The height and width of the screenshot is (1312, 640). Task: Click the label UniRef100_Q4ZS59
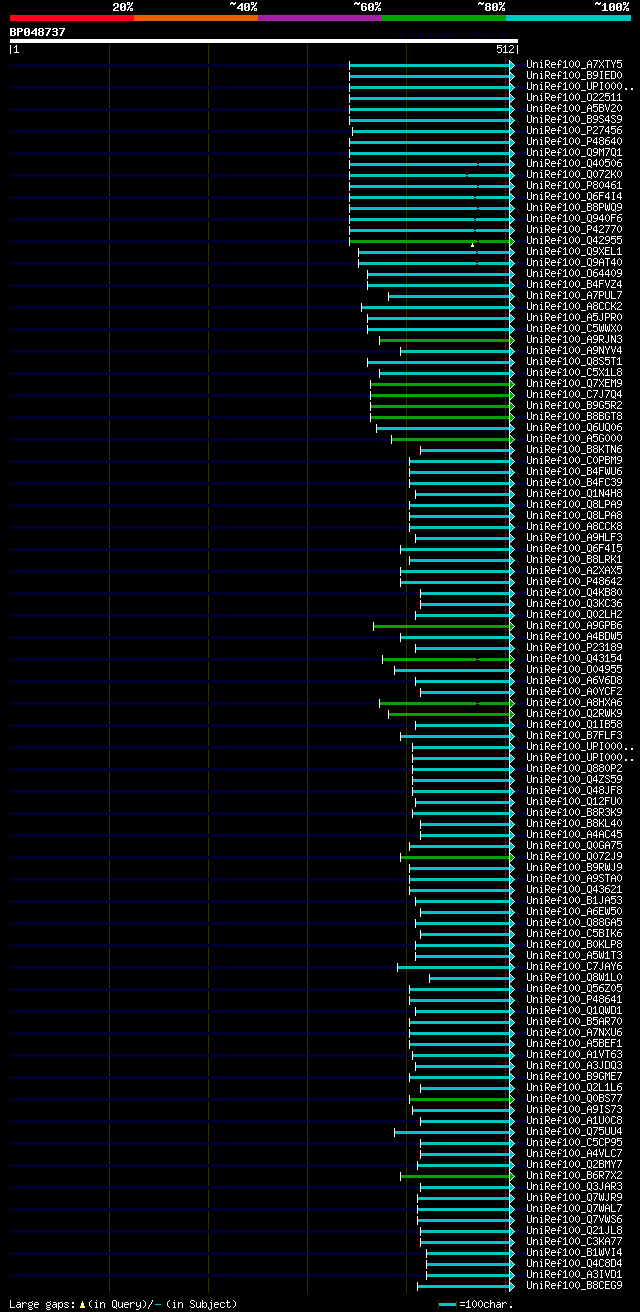(574, 779)
